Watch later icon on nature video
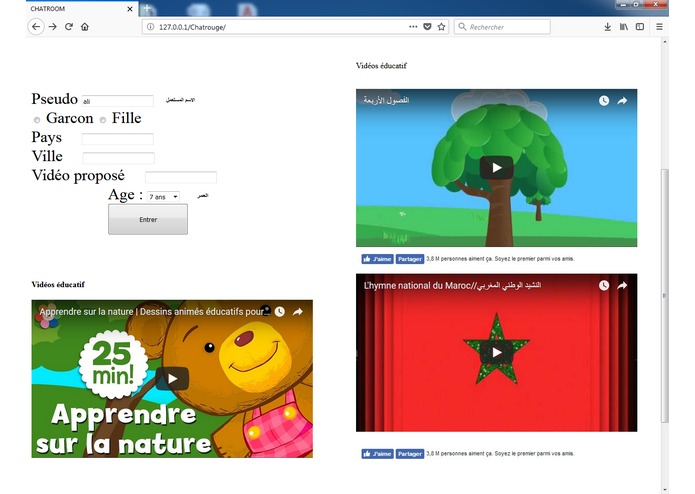695x494 pixels. click(279, 311)
